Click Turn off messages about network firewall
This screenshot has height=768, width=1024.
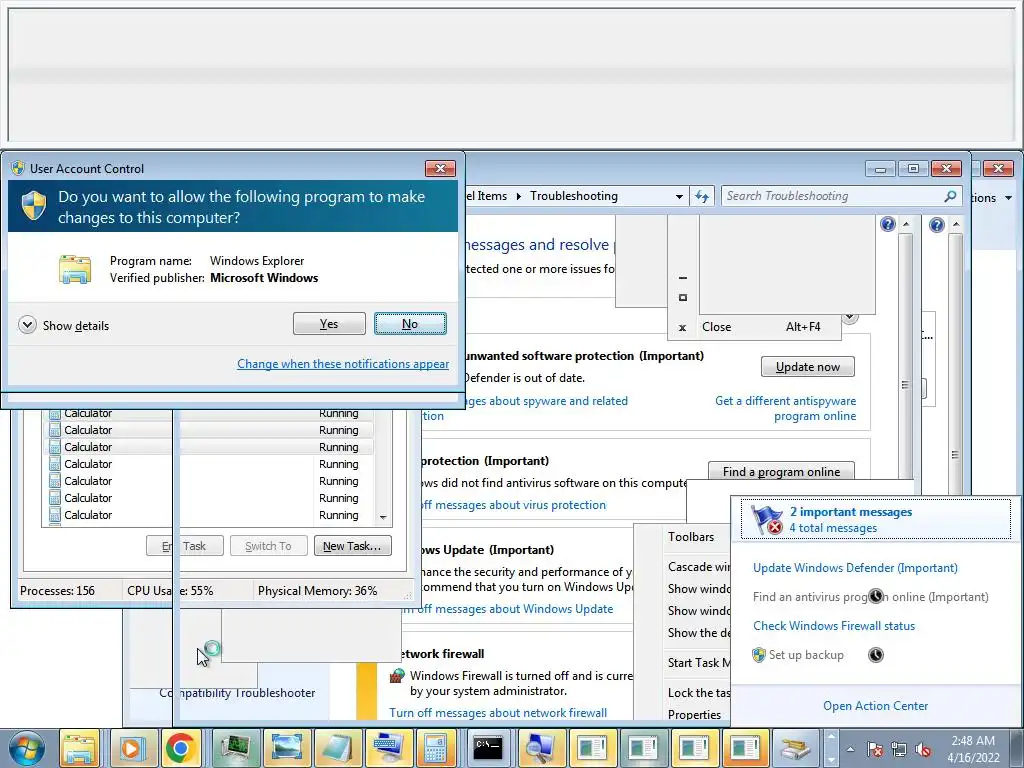click(498, 712)
